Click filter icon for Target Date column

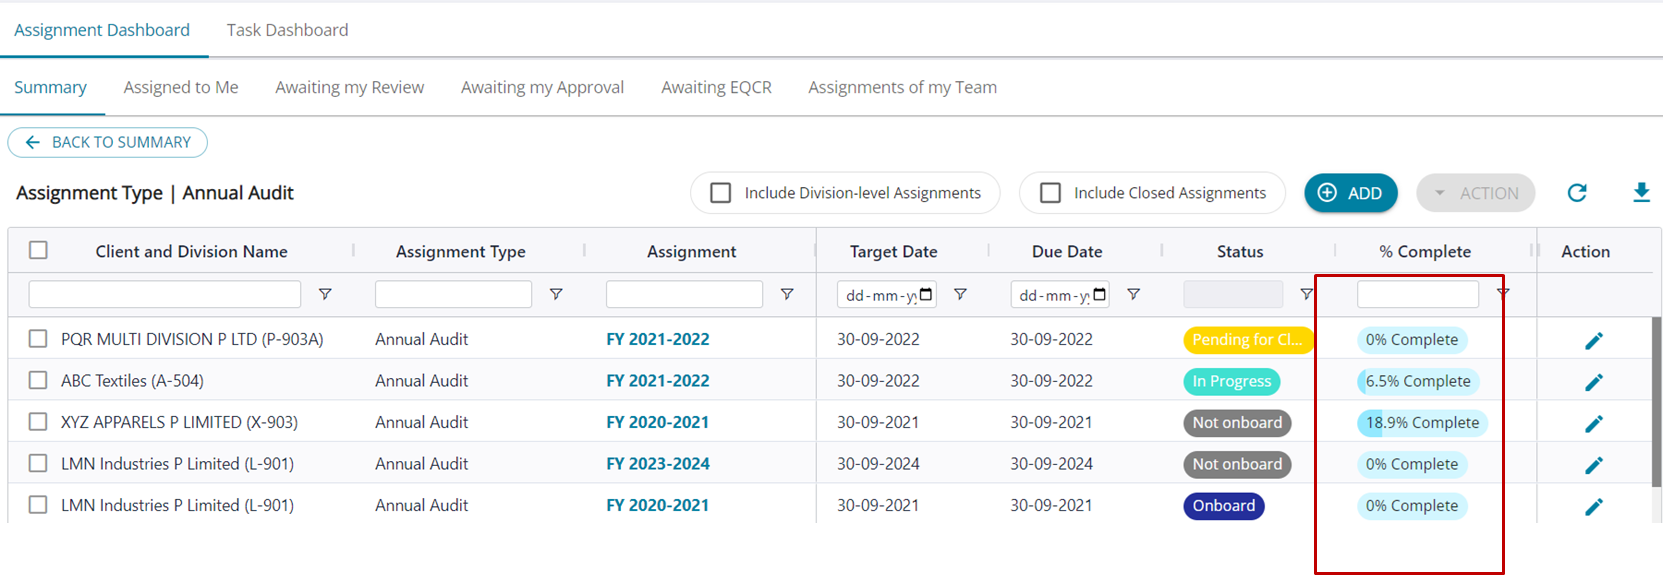coord(960,295)
